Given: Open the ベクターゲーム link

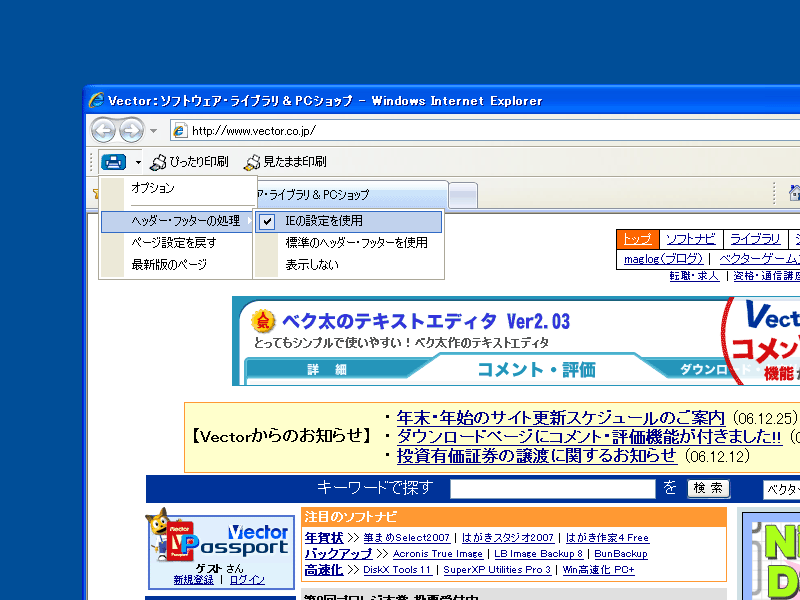Looking at the screenshot, I should pyautogui.click(x=759, y=259).
